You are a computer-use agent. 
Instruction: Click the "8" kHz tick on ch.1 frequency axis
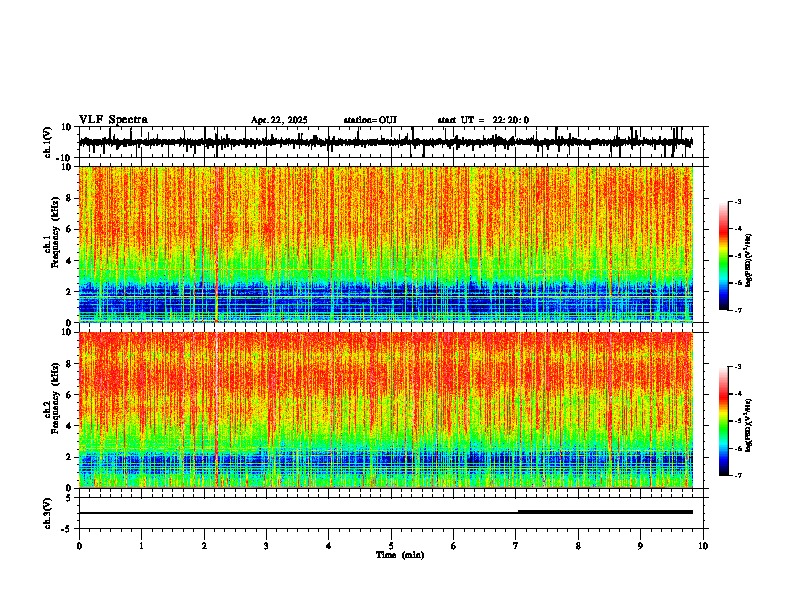(70, 198)
